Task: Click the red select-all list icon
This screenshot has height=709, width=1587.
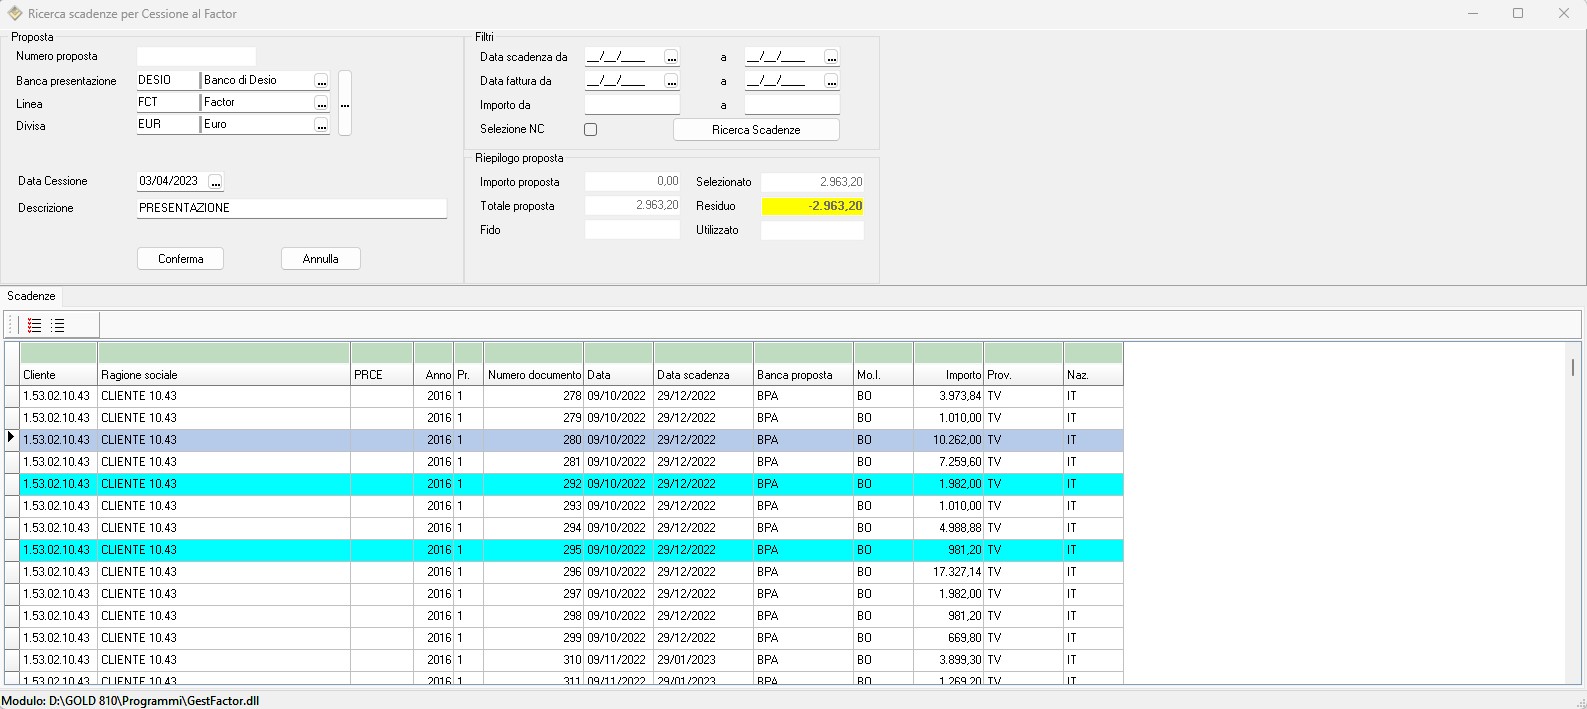Action: tap(34, 325)
